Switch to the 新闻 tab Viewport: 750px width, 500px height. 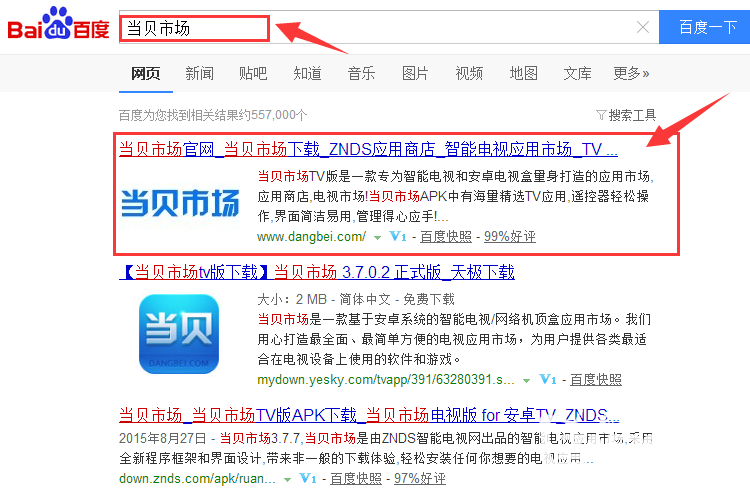[x=199, y=74]
